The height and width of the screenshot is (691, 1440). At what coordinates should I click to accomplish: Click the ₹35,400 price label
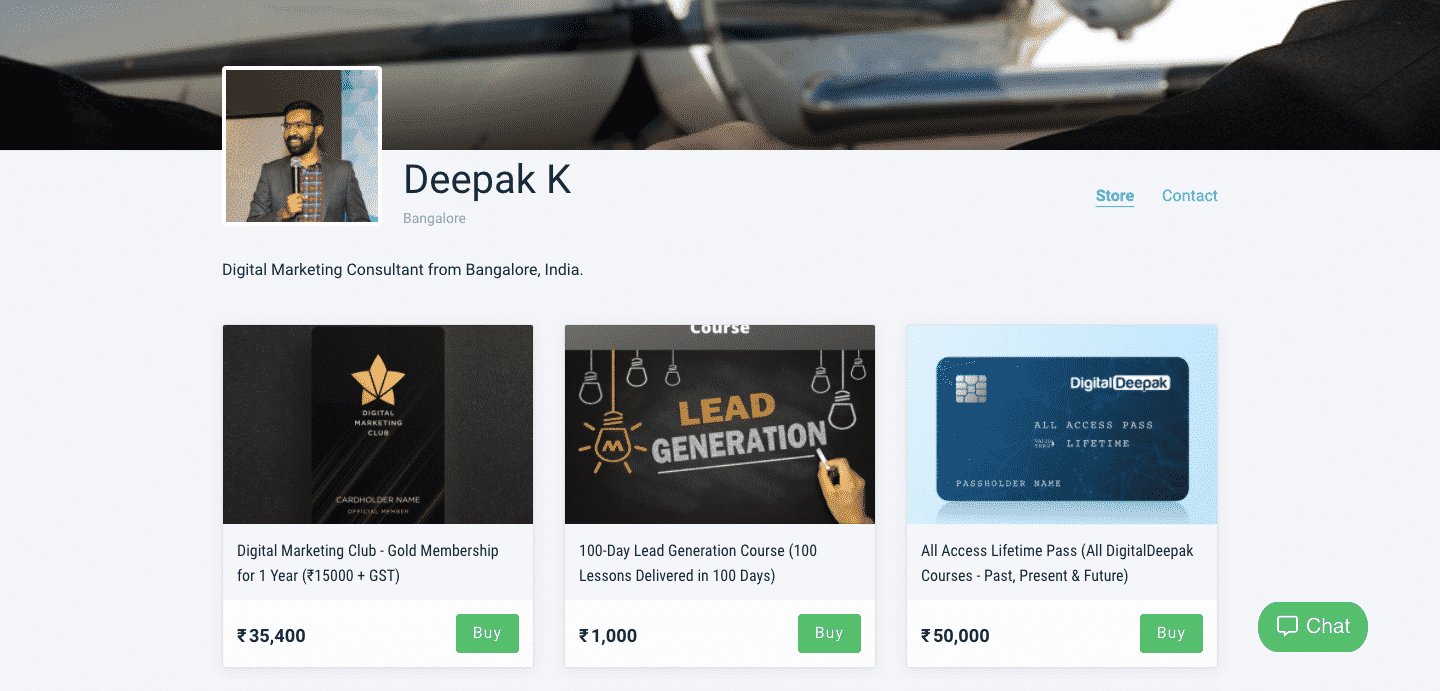tap(271, 636)
